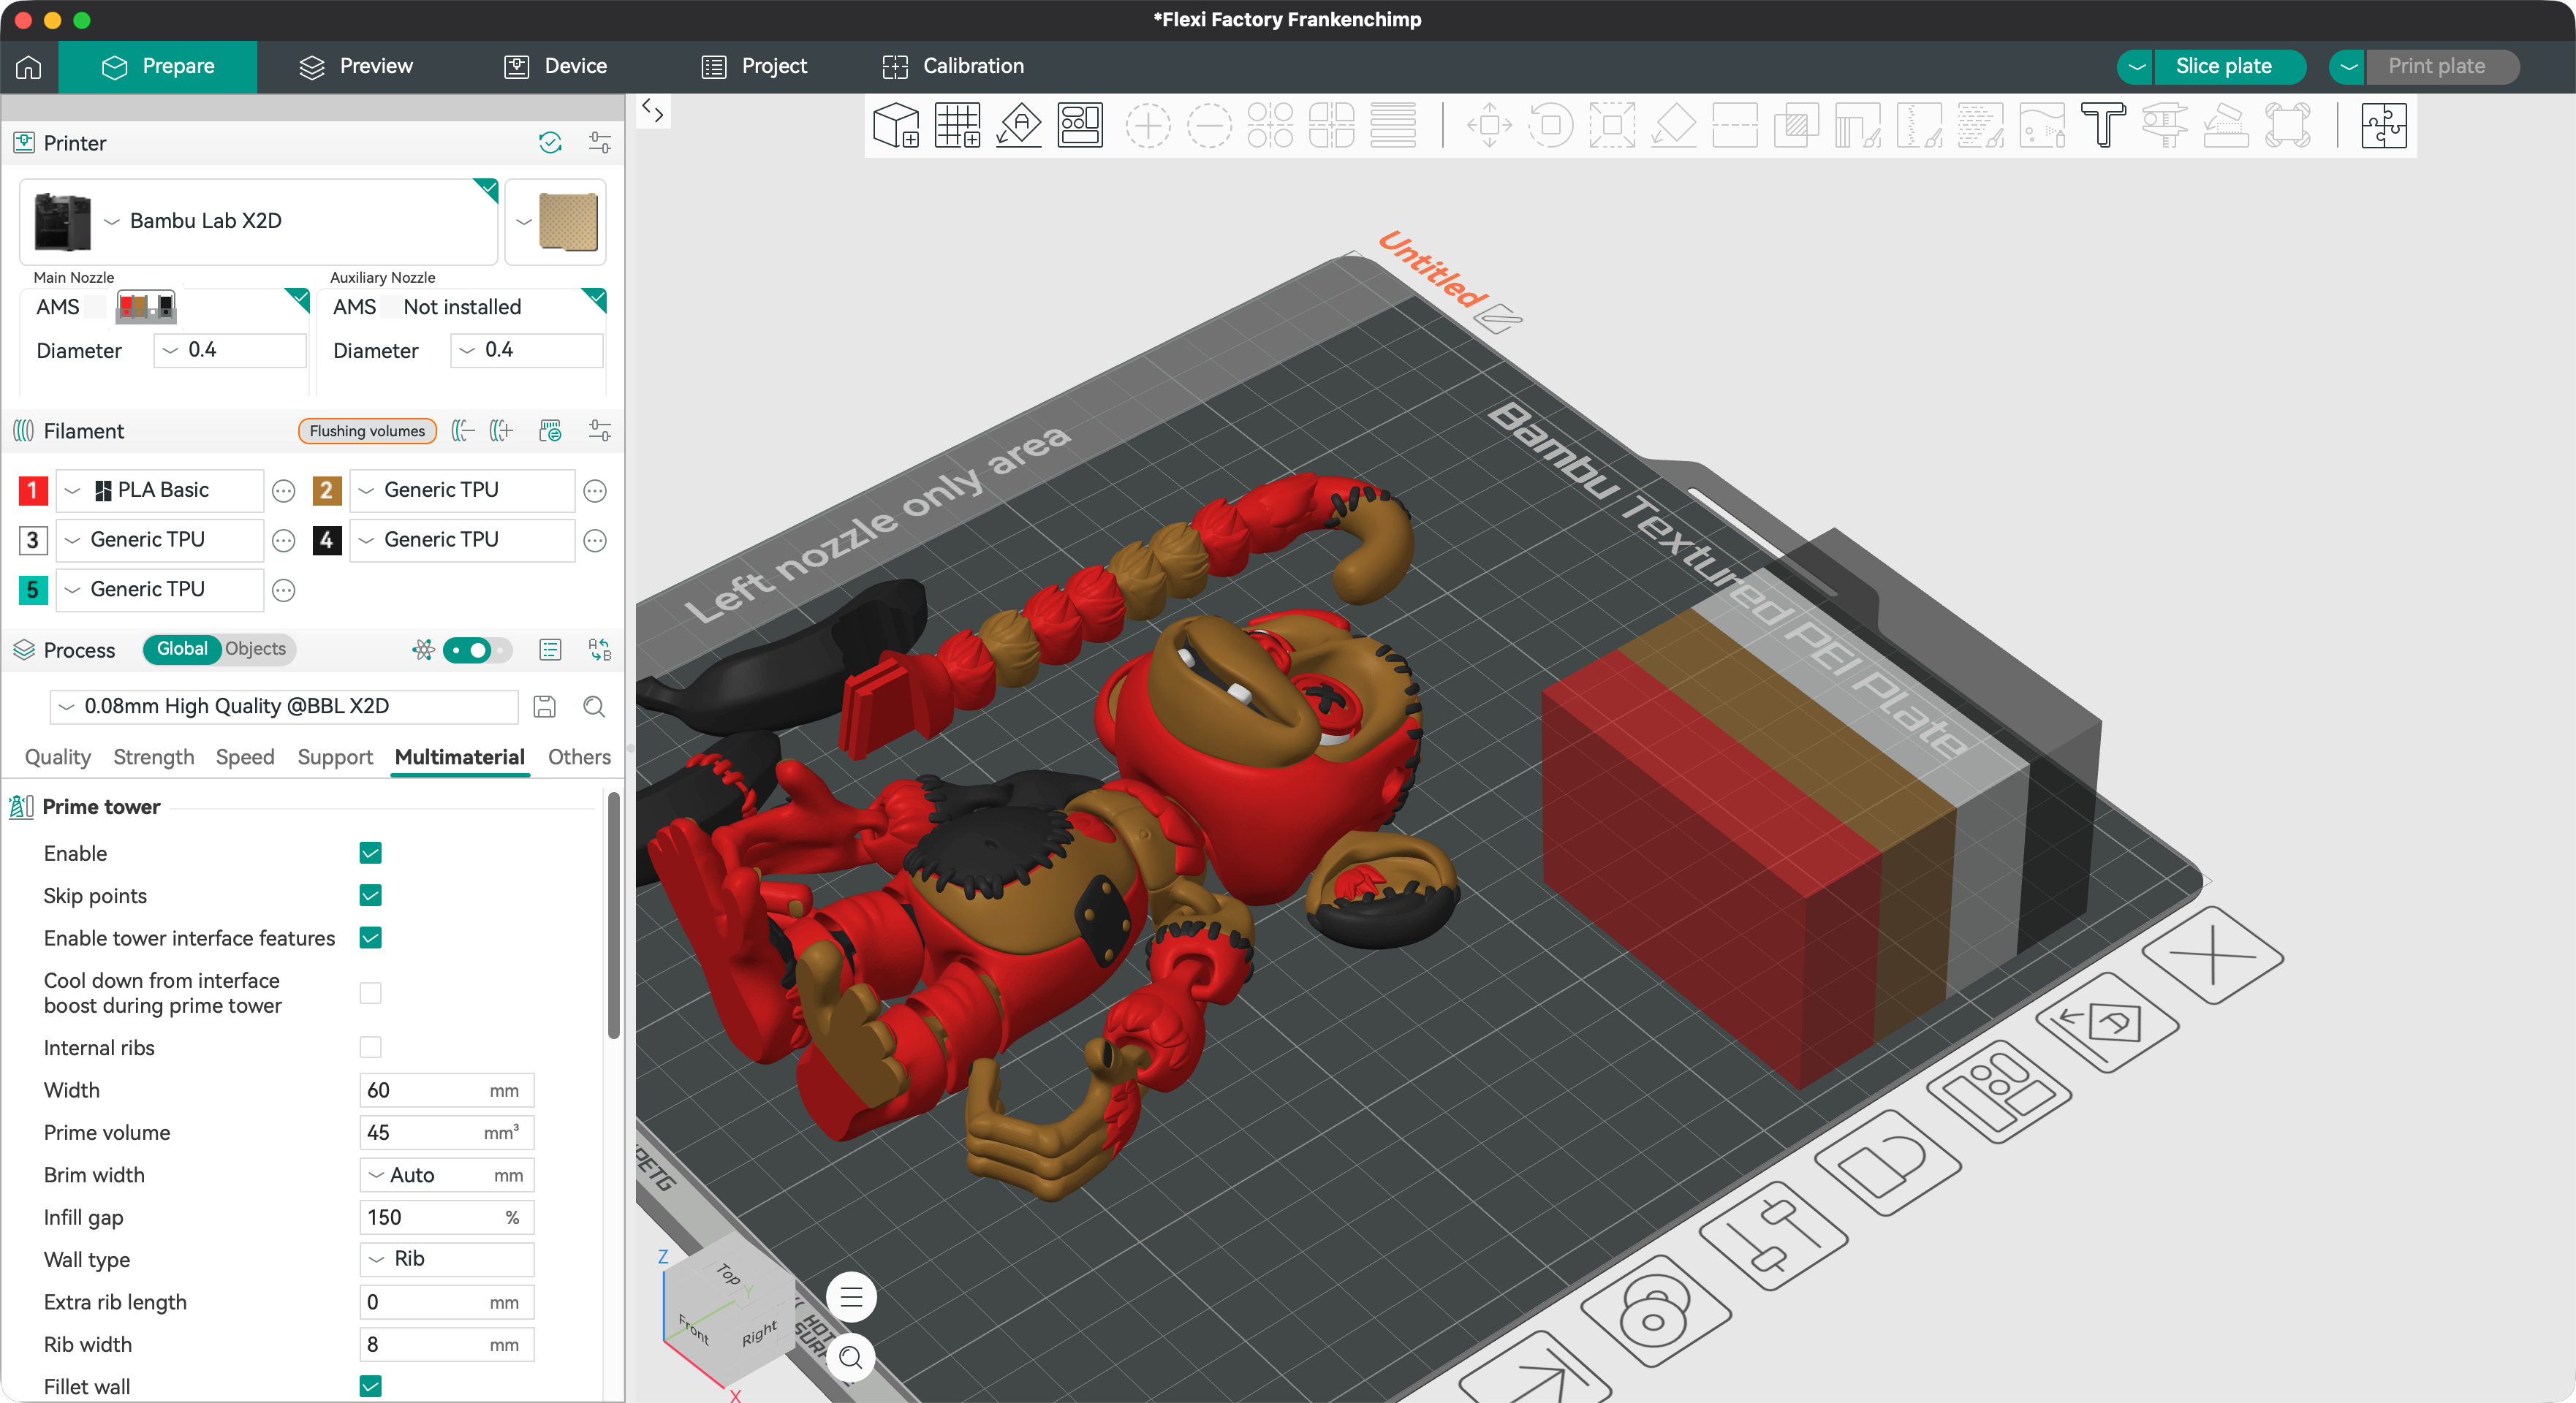Open the Project tab
Image resolution: width=2576 pixels, height=1403 pixels.
pos(755,67)
